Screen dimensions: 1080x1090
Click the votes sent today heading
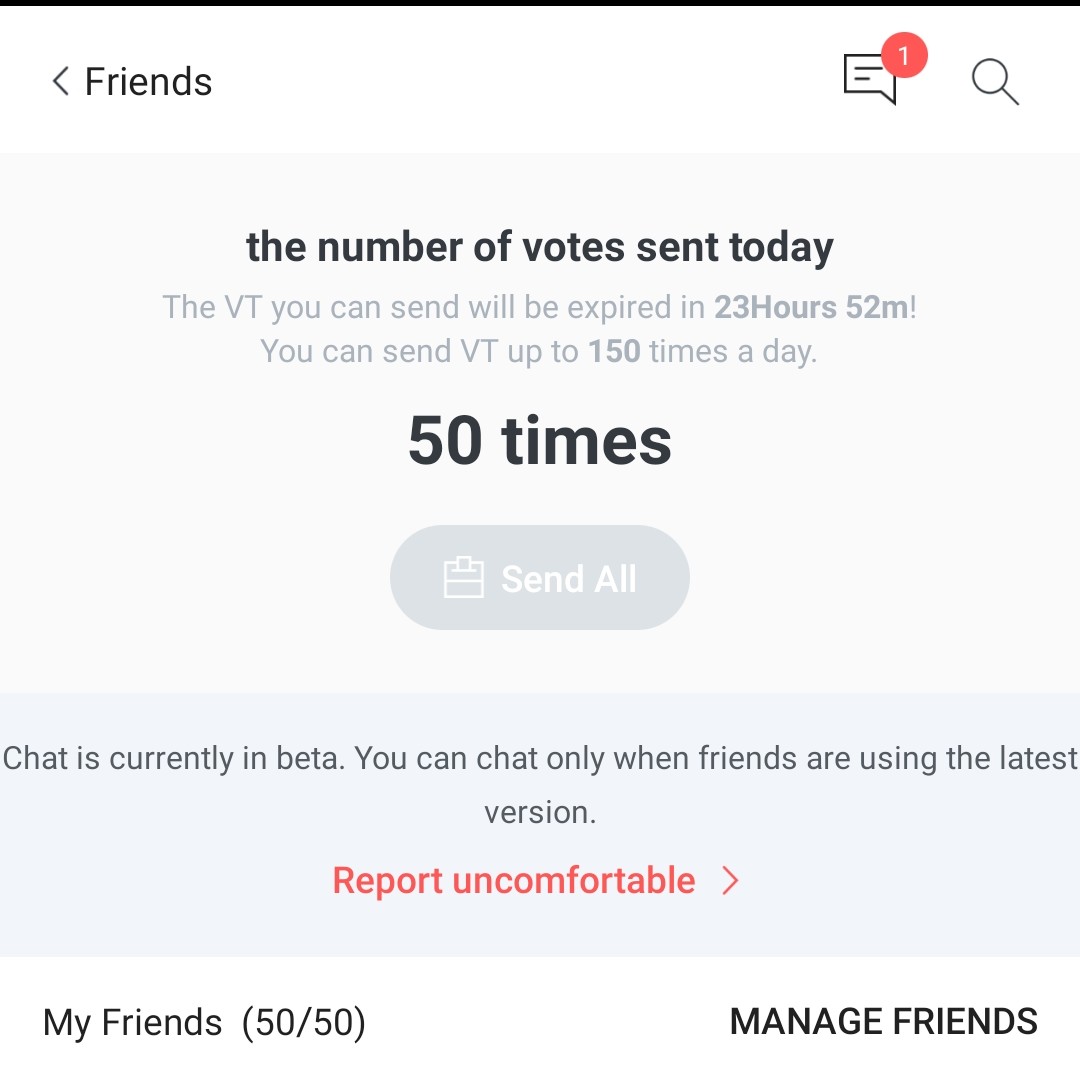[x=539, y=248]
